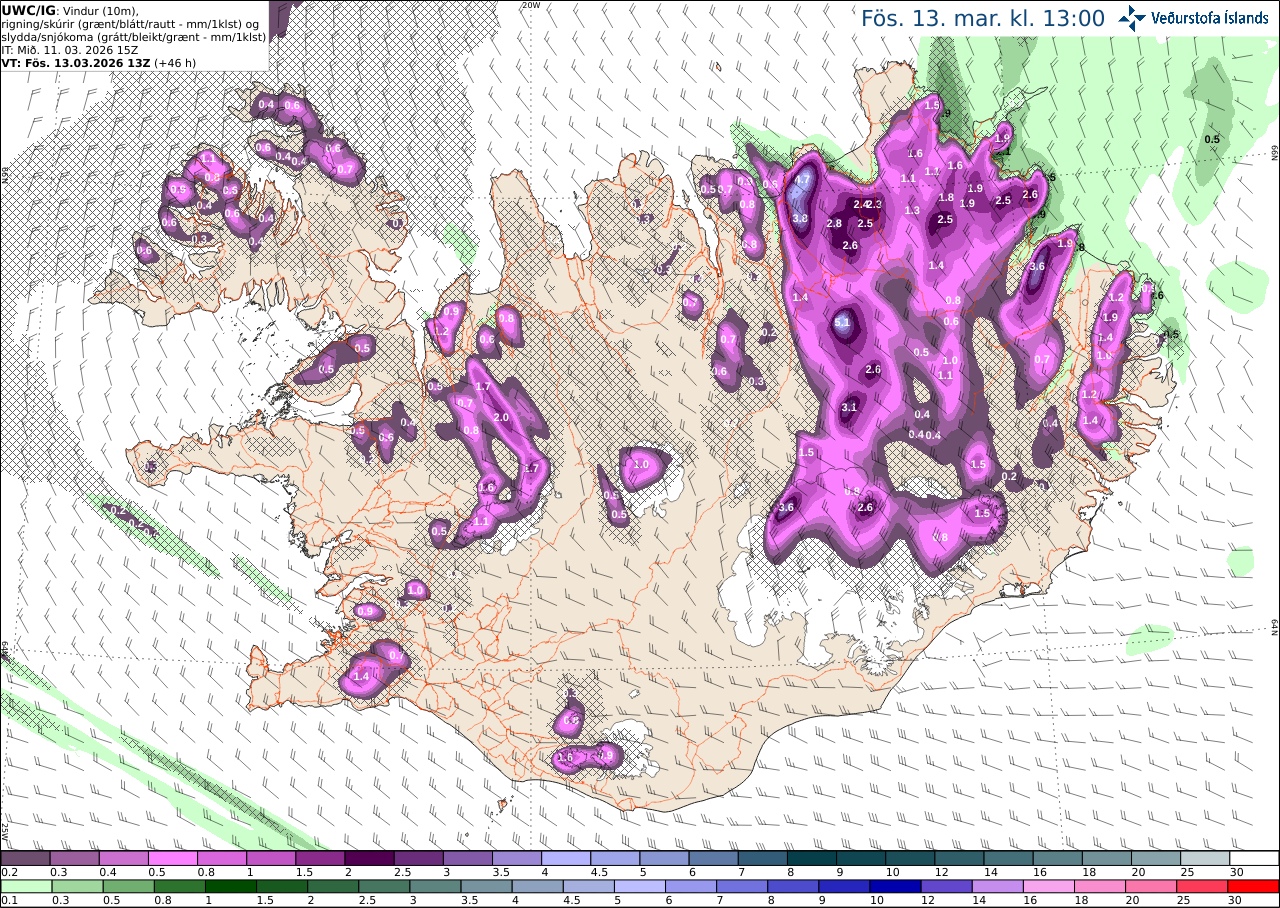Screen dimensions: 1280x908
Task: Click the 5.1 snowfall maximum value
Action: tap(842, 322)
